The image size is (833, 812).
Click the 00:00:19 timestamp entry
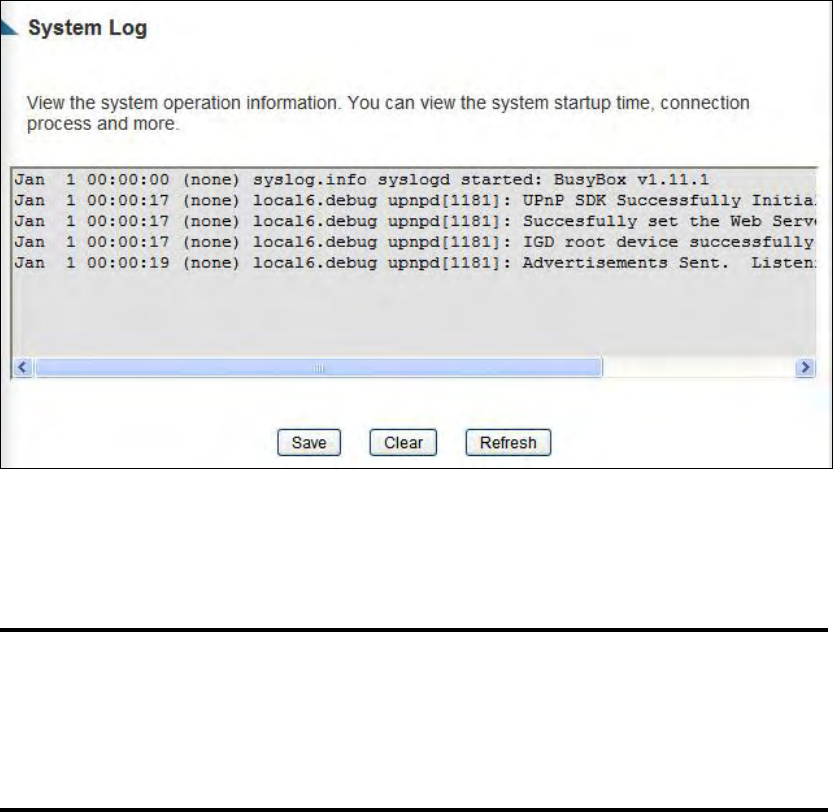point(128,263)
